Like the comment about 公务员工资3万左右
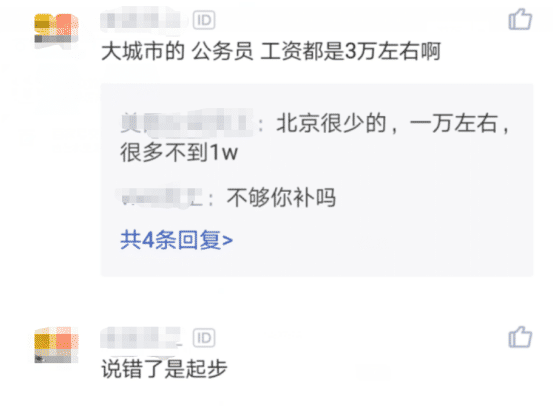This screenshot has height=416, width=553. coord(520,19)
